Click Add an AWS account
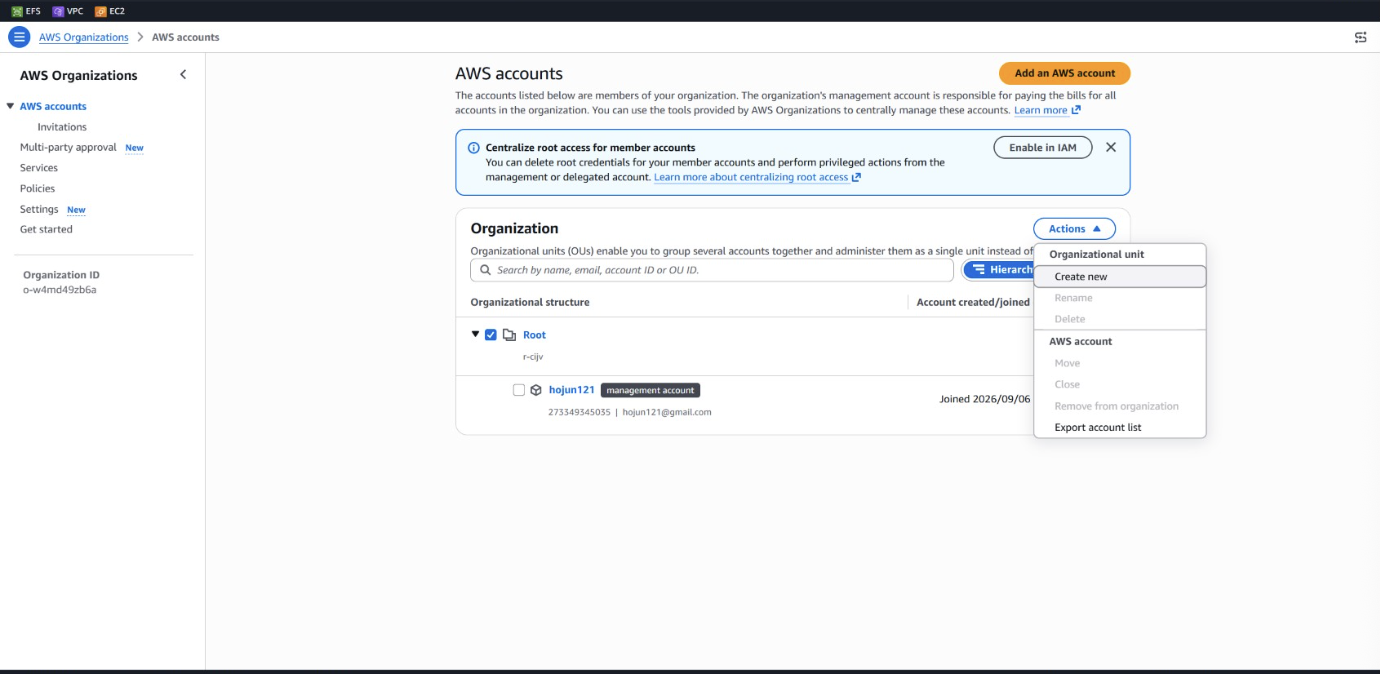 (x=1064, y=73)
